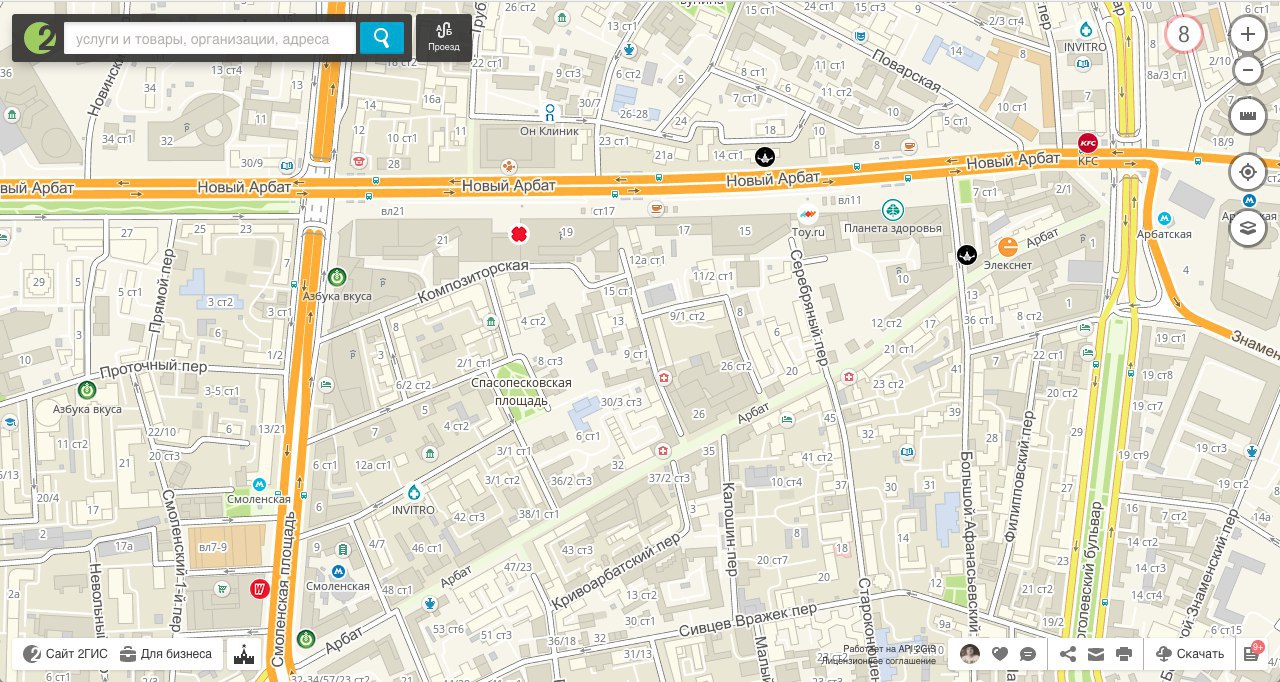Click the coffee cup icon near ст17

click(x=656, y=208)
